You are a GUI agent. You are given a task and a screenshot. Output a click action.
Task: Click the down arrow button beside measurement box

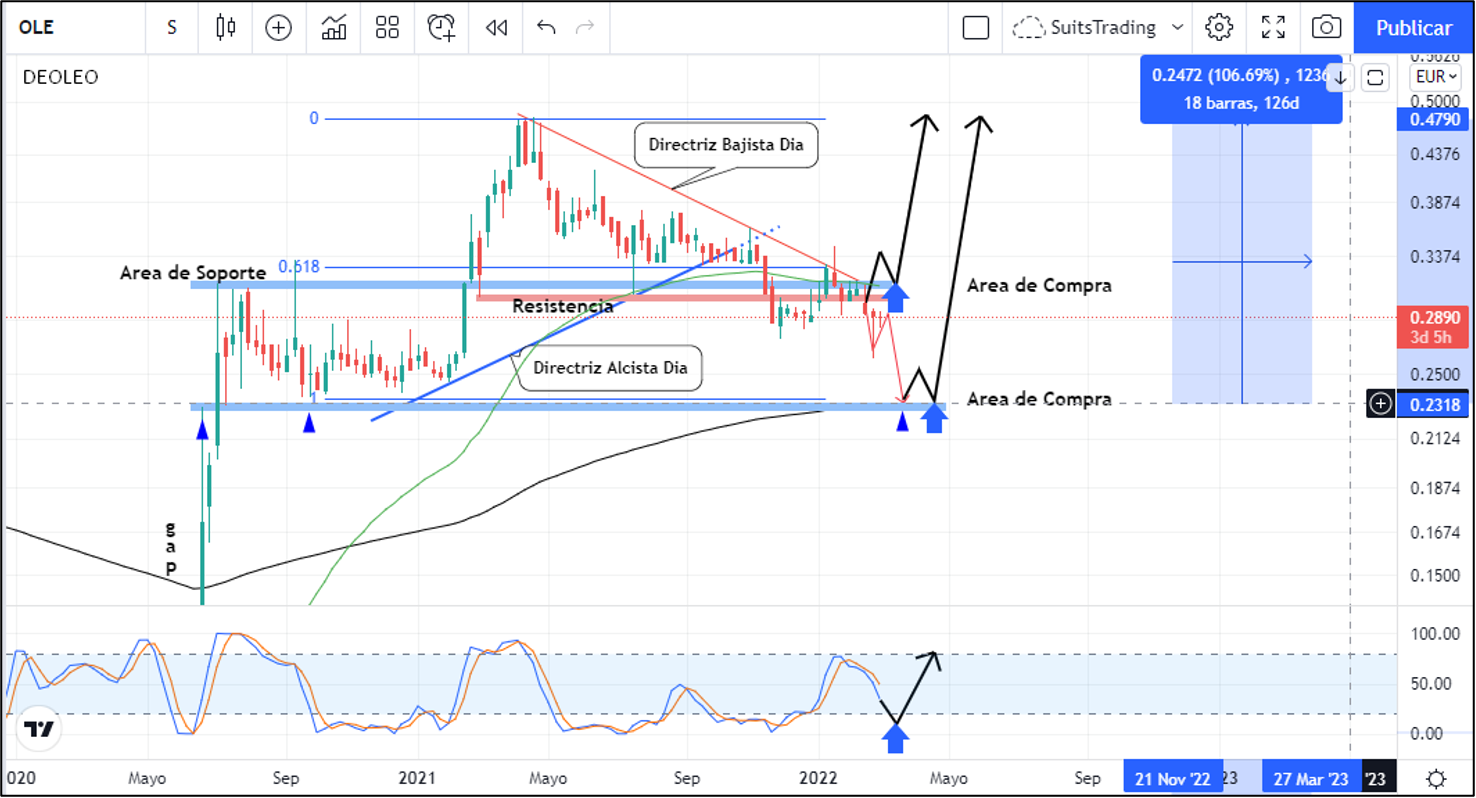point(1341,77)
